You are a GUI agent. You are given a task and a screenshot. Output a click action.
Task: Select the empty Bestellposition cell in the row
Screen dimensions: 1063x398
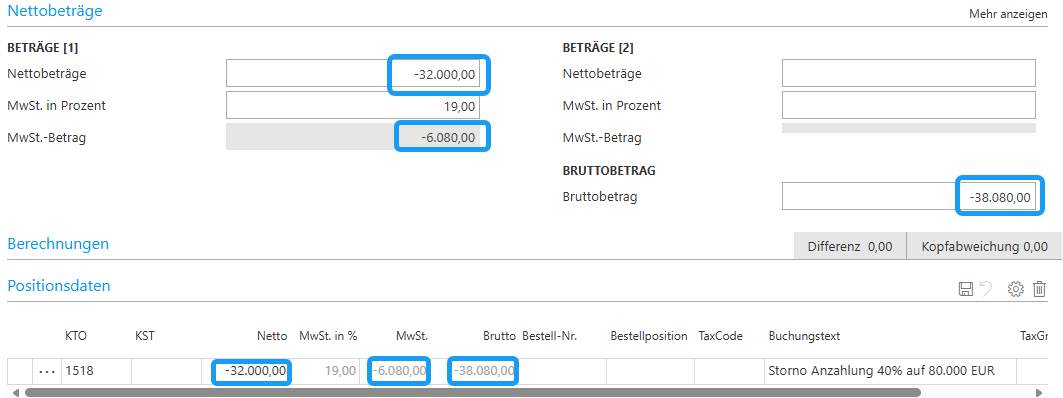[650, 372]
